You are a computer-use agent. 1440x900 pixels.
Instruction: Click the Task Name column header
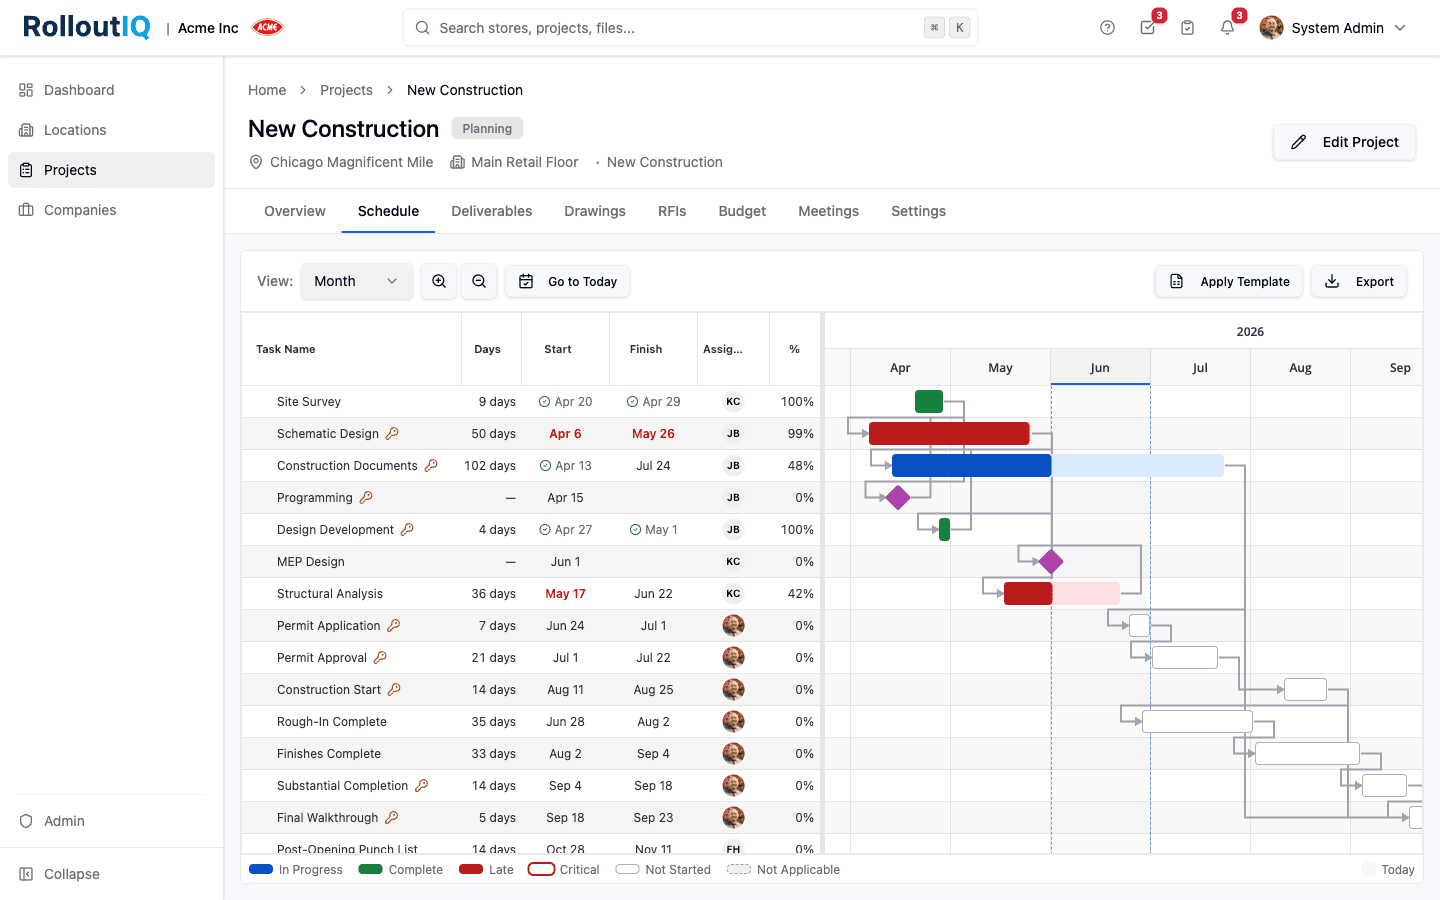pos(351,349)
